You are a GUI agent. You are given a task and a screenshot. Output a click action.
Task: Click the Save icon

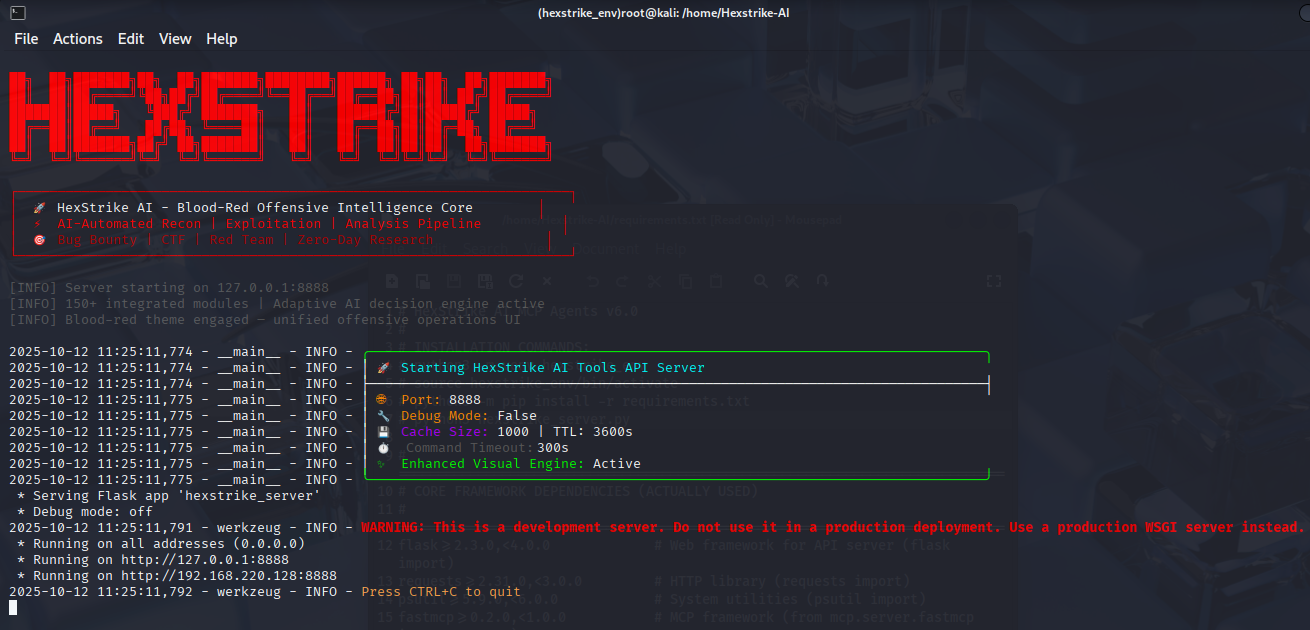click(453, 281)
